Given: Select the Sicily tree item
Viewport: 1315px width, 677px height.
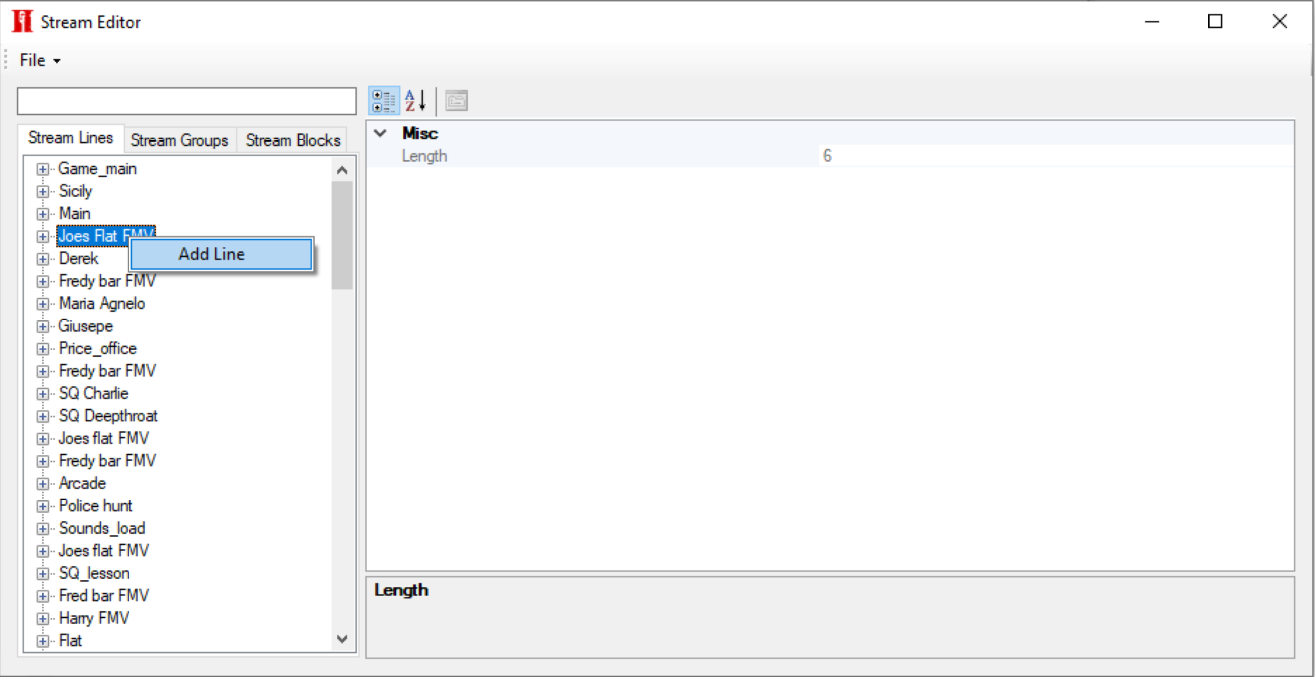Looking at the screenshot, I should tap(75, 191).
